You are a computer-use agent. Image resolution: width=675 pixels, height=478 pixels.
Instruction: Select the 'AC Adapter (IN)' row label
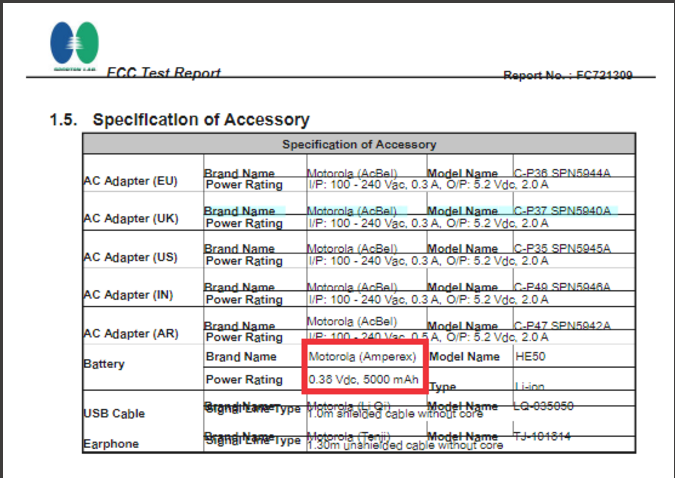(x=128, y=295)
